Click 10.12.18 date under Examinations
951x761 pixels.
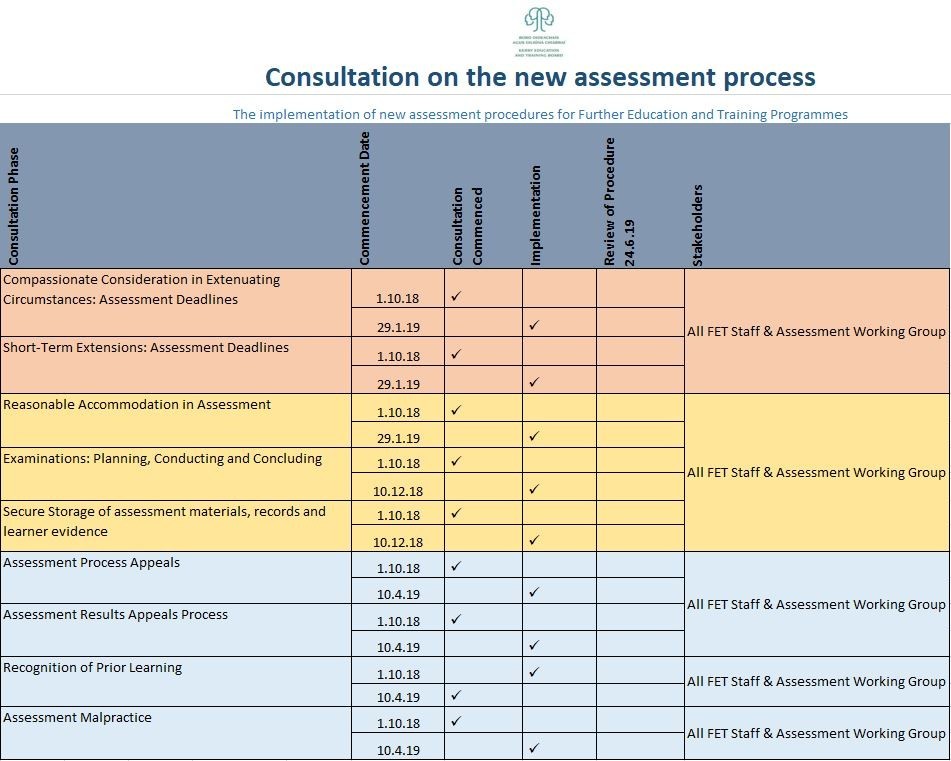398,491
